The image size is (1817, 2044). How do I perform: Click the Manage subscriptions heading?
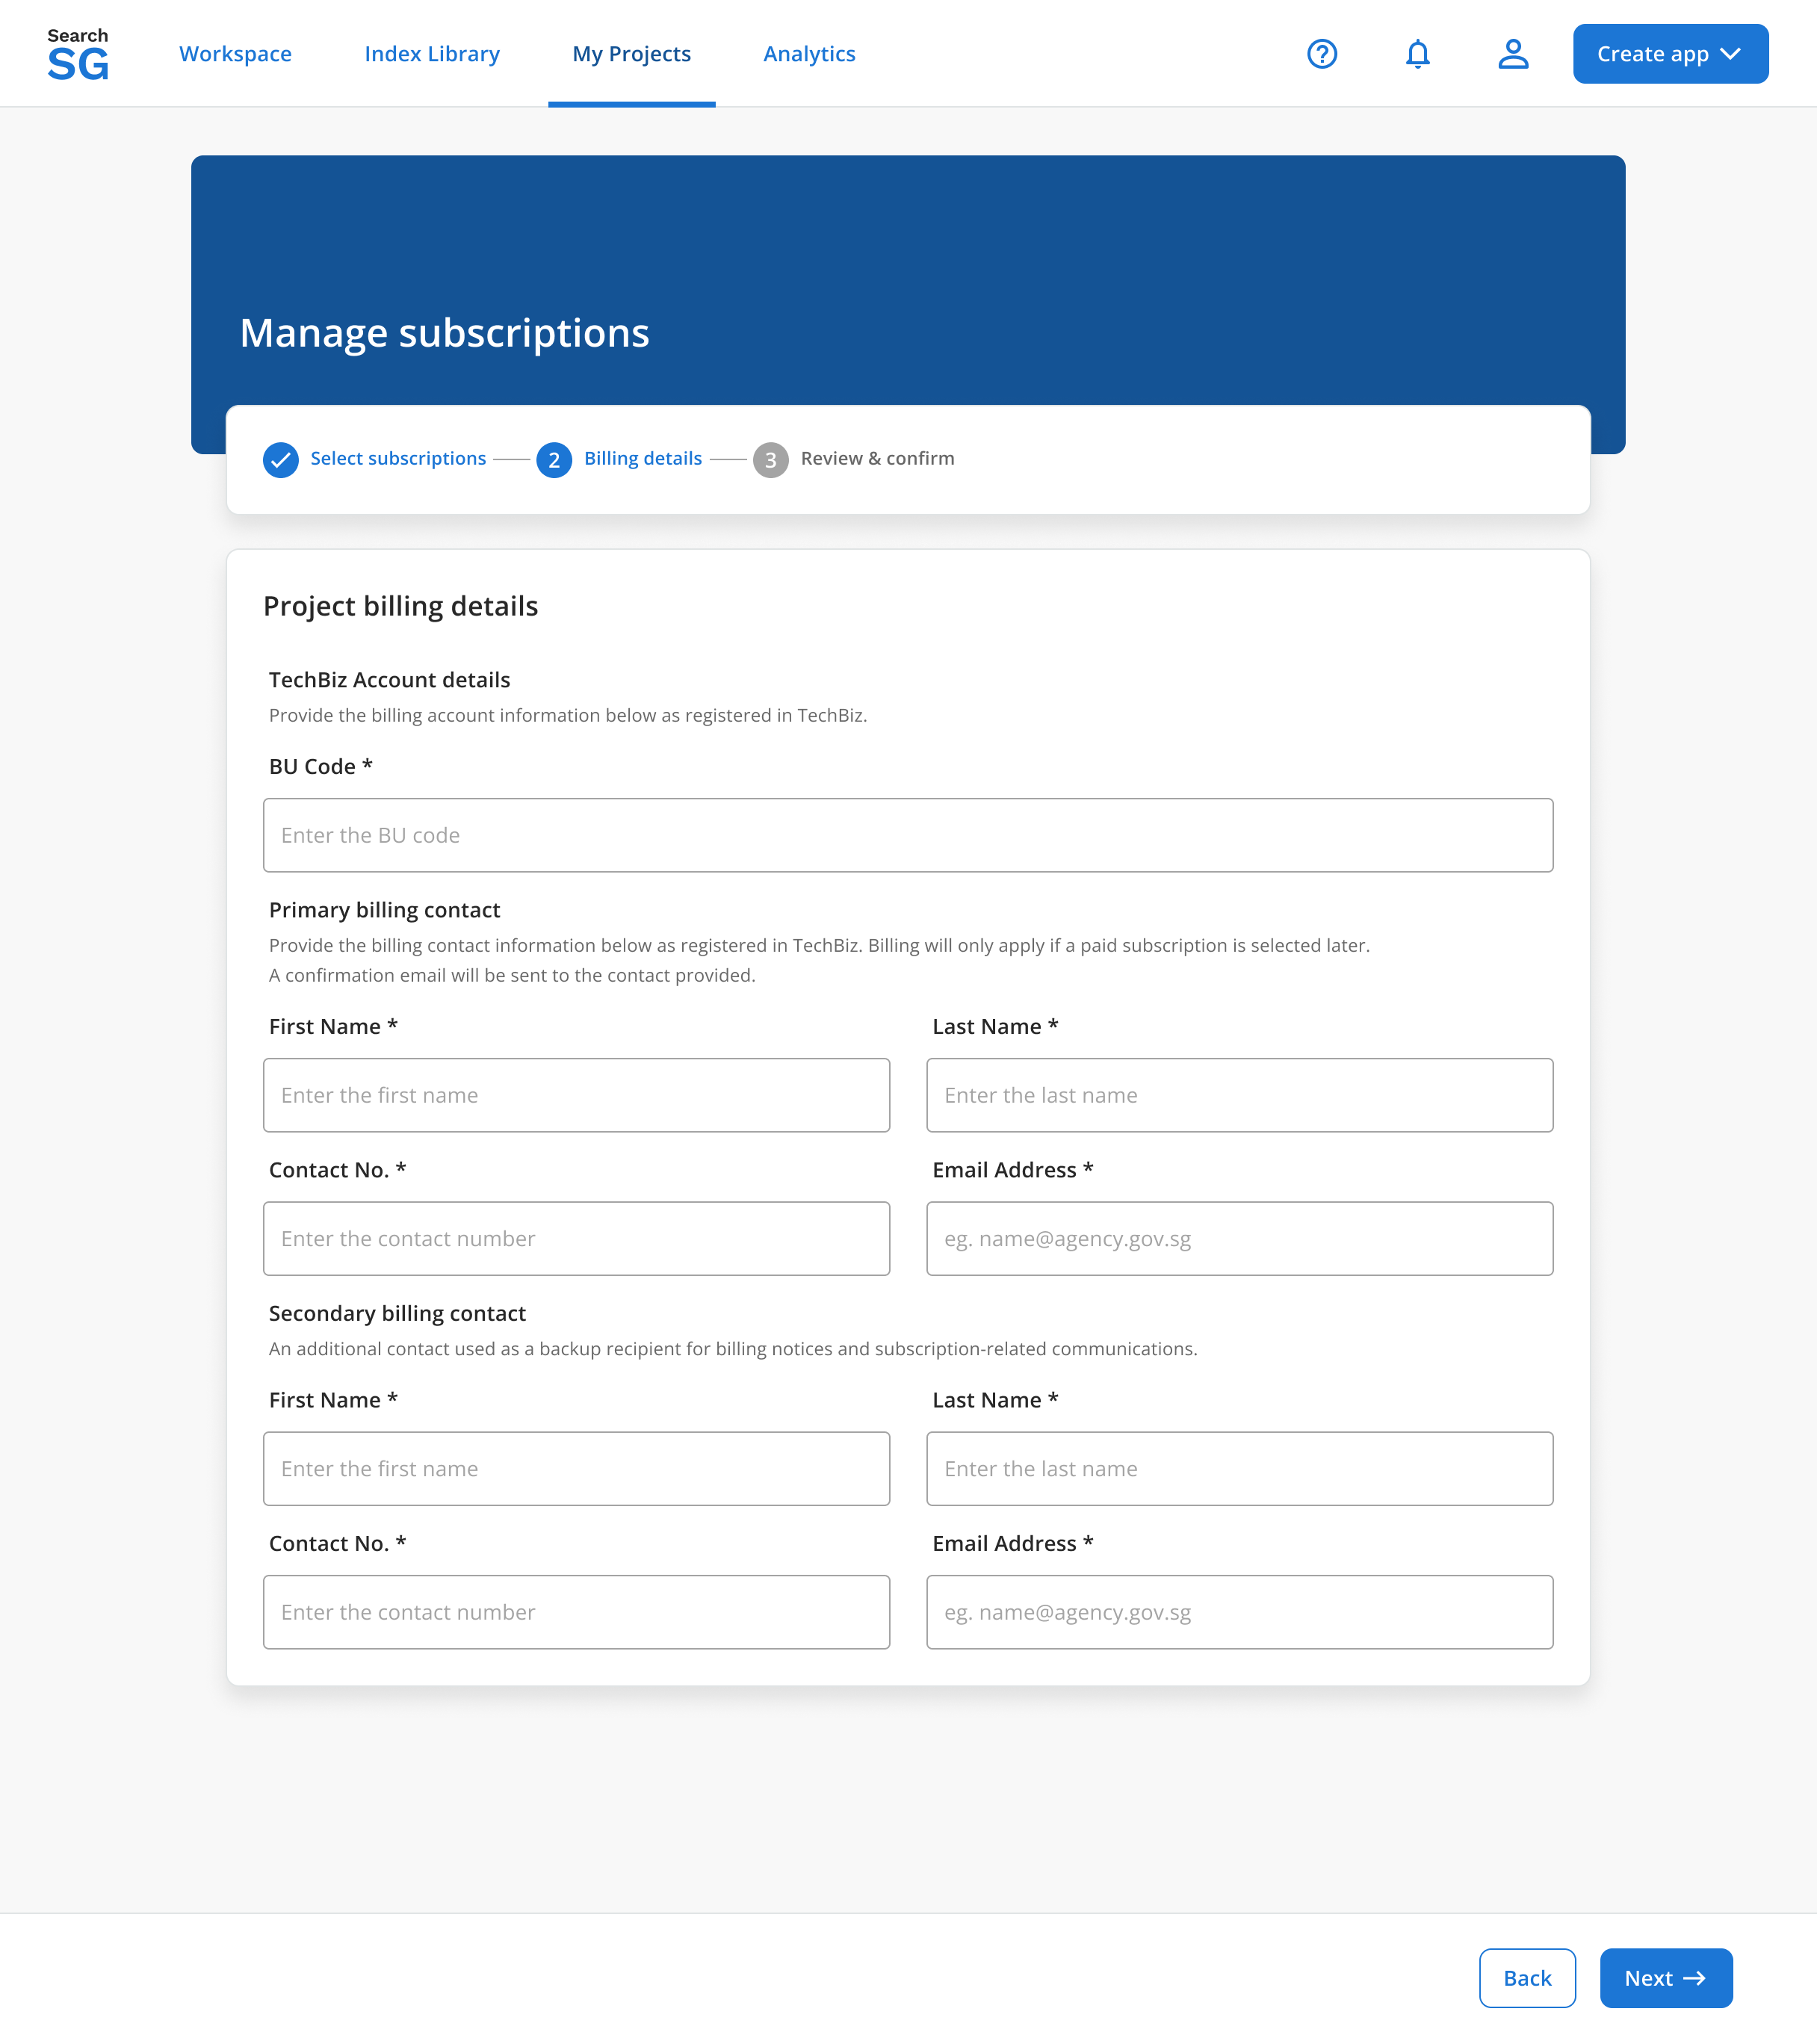(x=444, y=333)
